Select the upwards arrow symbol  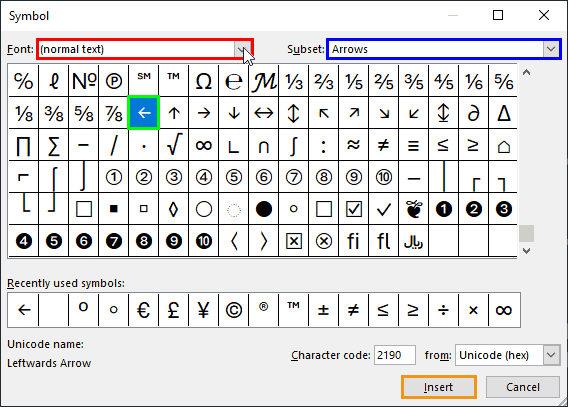(x=174, y=113)
